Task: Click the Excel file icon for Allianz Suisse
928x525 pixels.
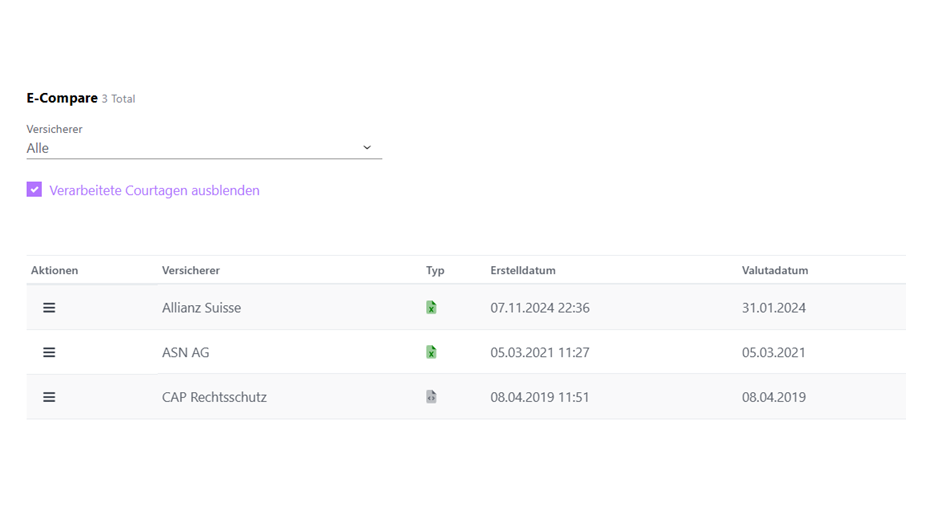Action: tap(431, 308)
